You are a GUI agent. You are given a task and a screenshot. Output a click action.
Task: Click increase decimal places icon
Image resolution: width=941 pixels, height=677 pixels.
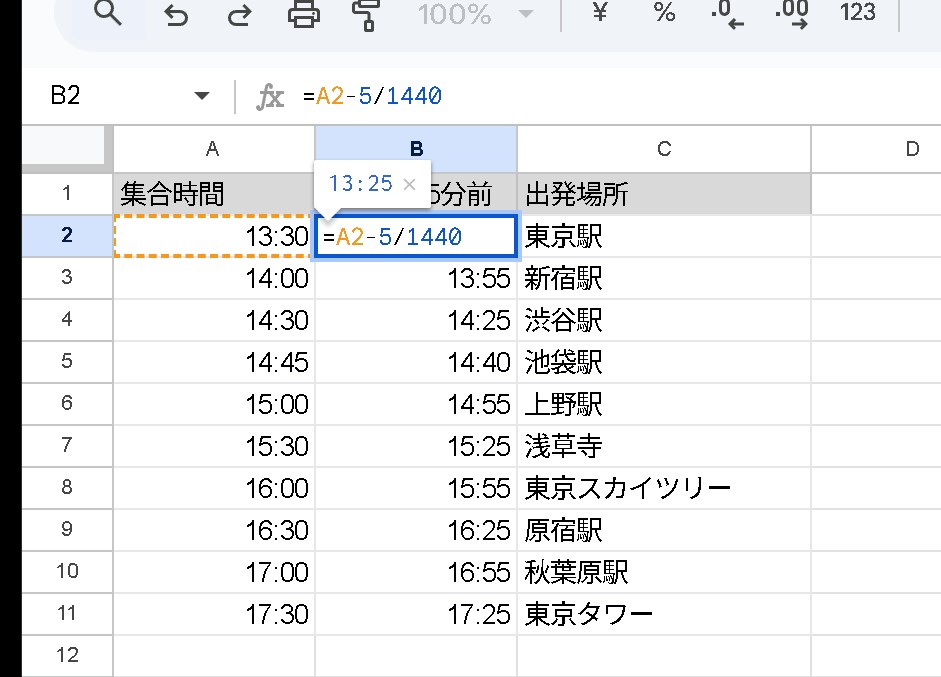791,14
